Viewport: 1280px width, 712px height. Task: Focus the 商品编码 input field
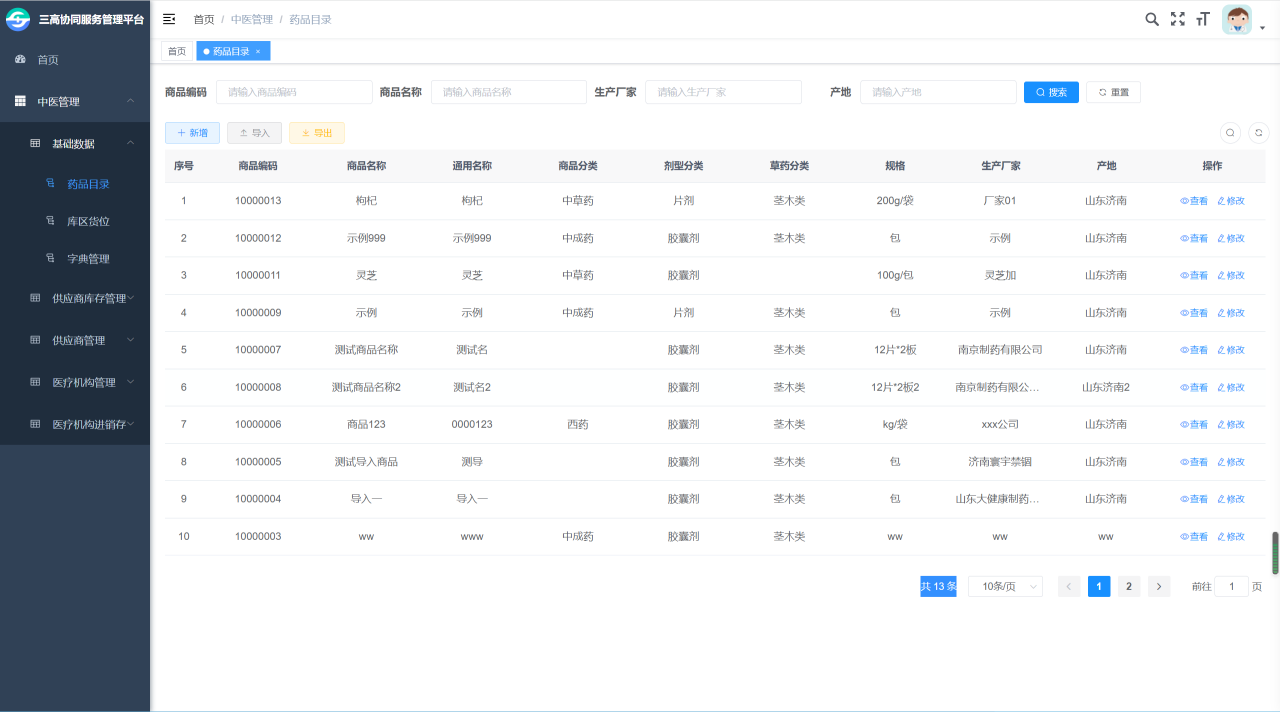[x=294, y=92]
